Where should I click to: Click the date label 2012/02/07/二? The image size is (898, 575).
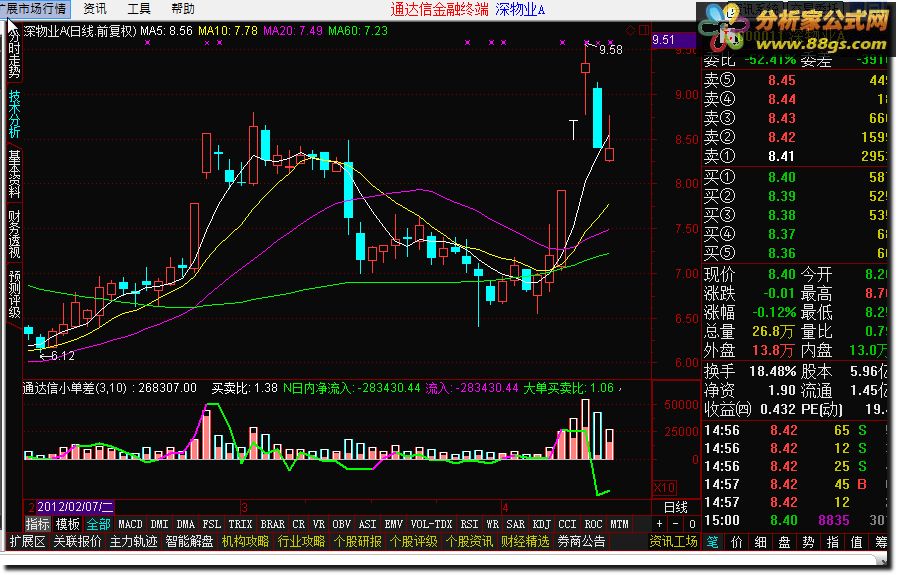pos(75,507)
